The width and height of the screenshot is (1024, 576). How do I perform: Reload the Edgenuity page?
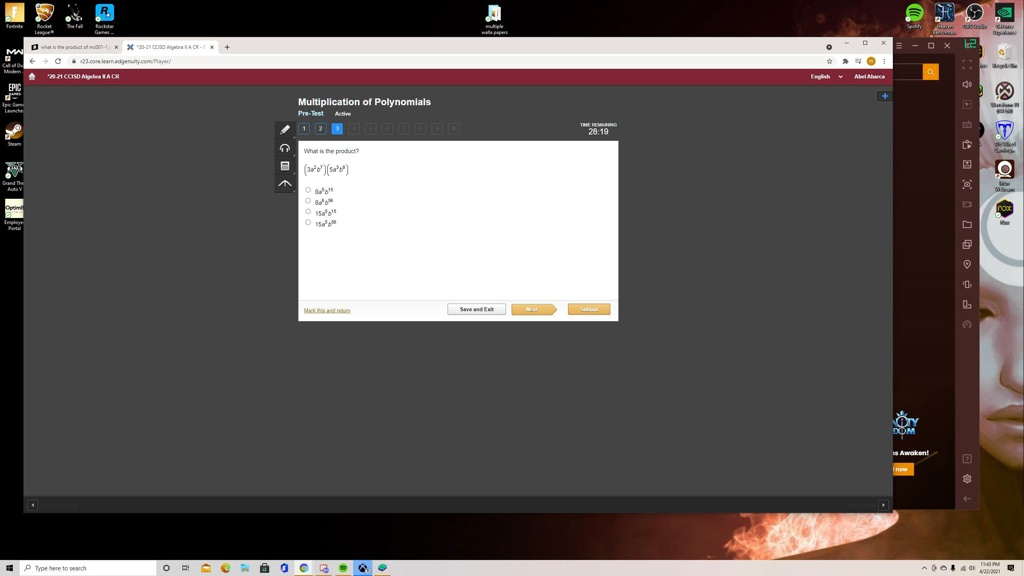58,61
